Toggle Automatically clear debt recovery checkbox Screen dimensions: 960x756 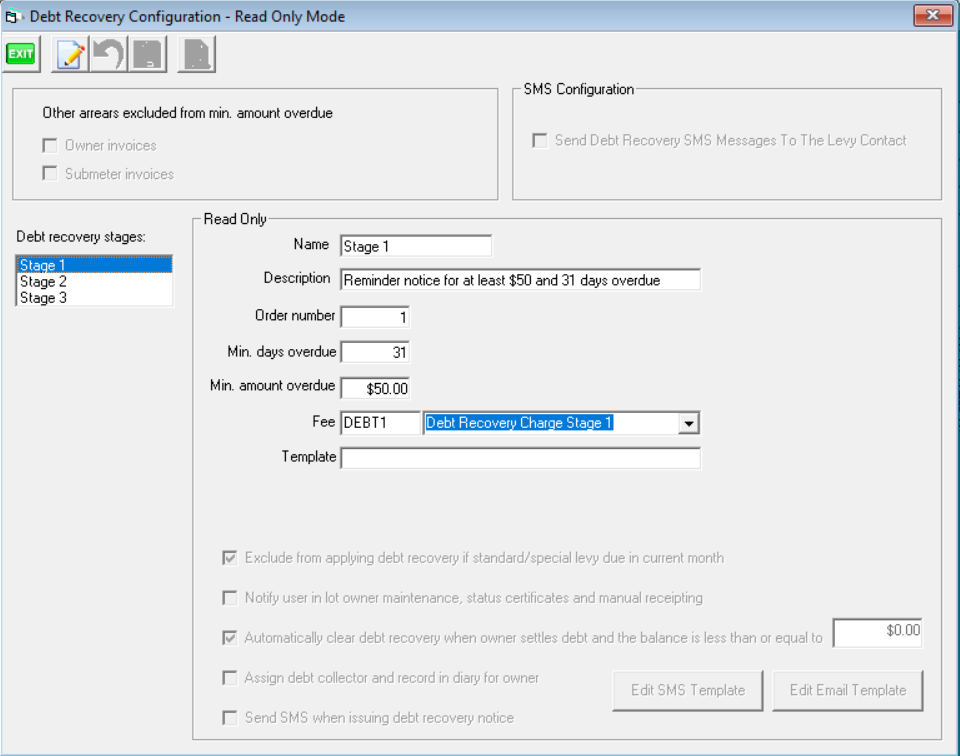pyautogui.click(x=230, y=638)
